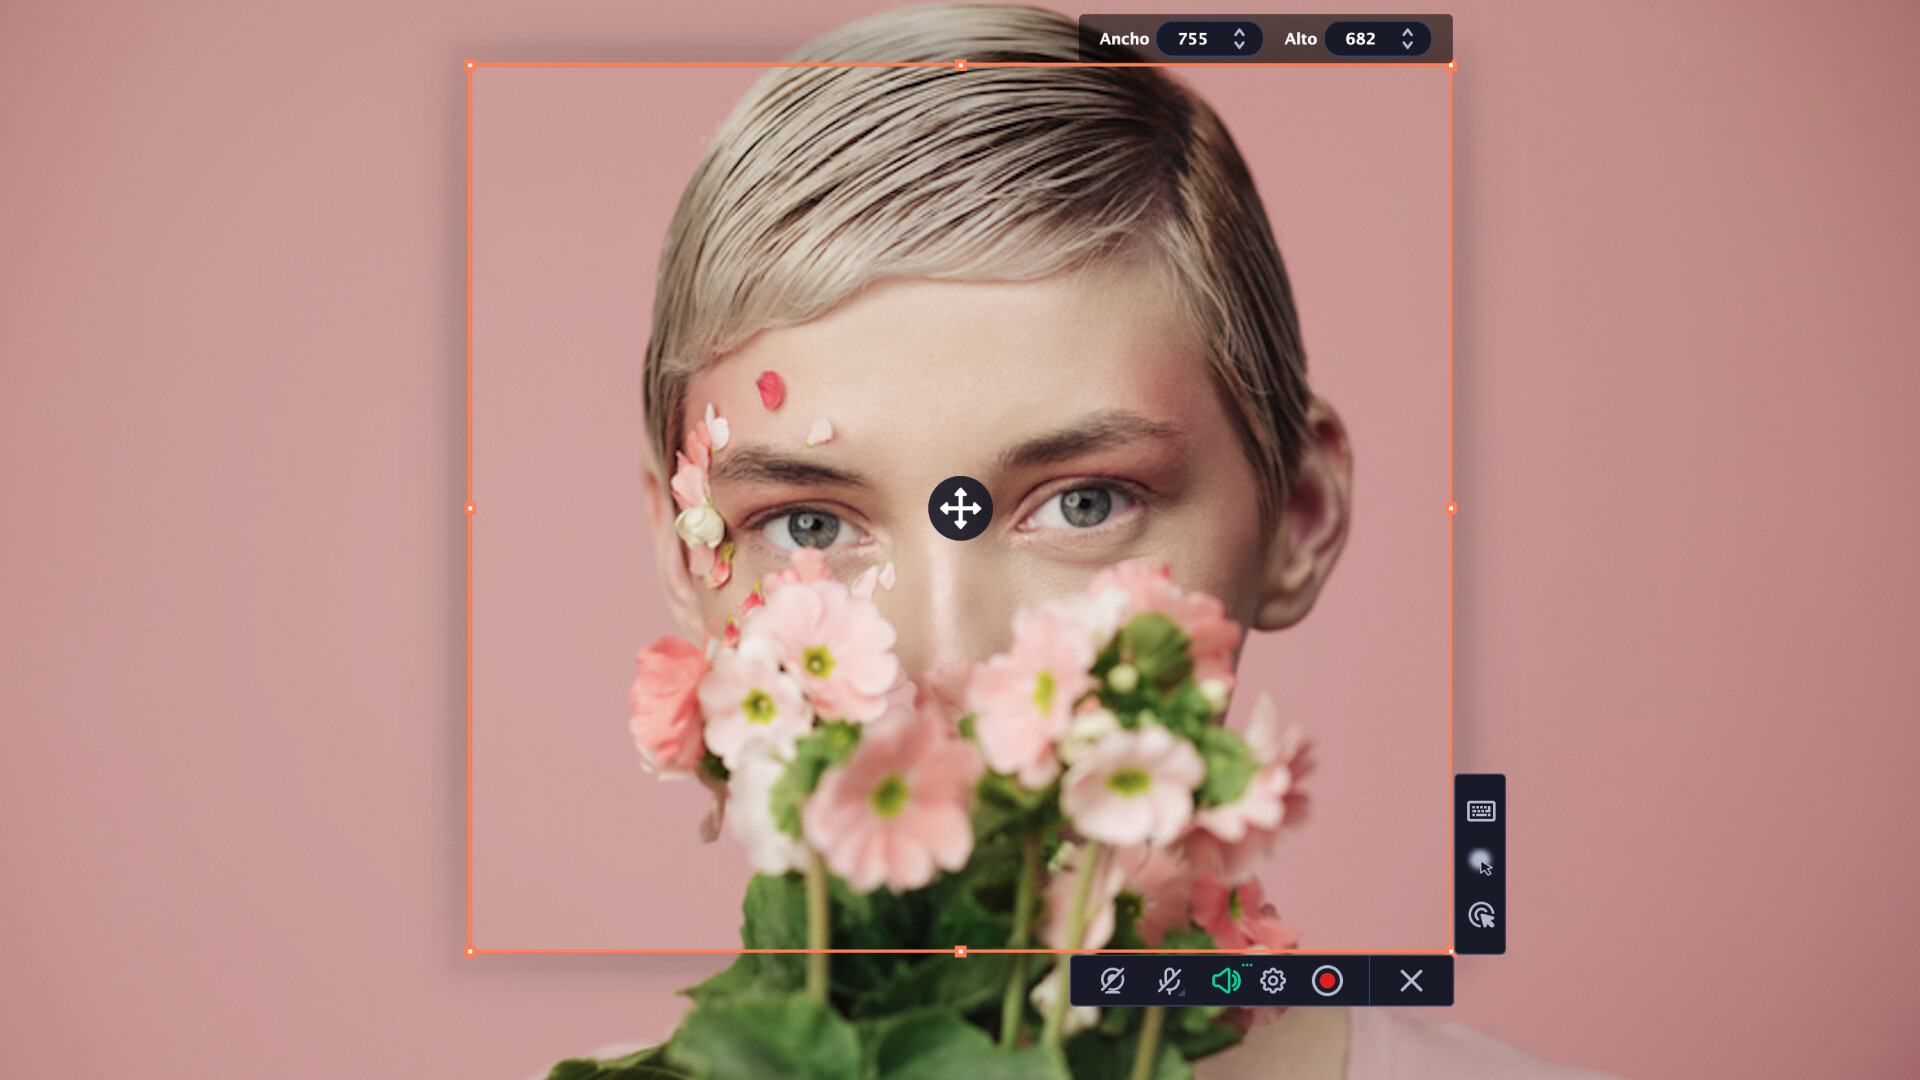This screenshot has width=1920, height=1080.
Task: Open audio options three-dots above speaker
Action: 1247,965
